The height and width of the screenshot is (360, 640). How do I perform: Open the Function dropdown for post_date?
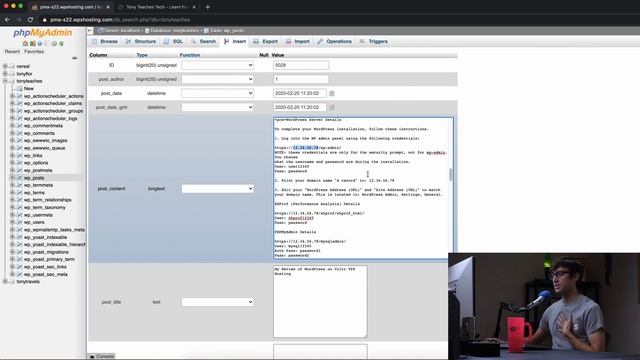218,93
